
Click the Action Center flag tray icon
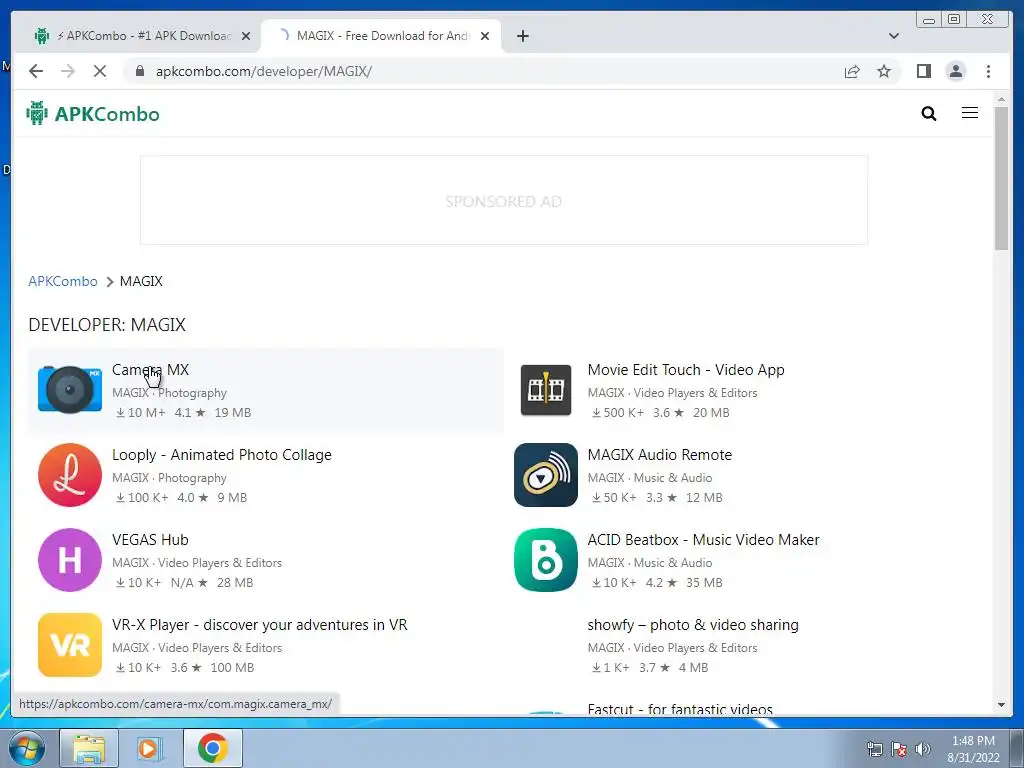[x=899, y=749]
